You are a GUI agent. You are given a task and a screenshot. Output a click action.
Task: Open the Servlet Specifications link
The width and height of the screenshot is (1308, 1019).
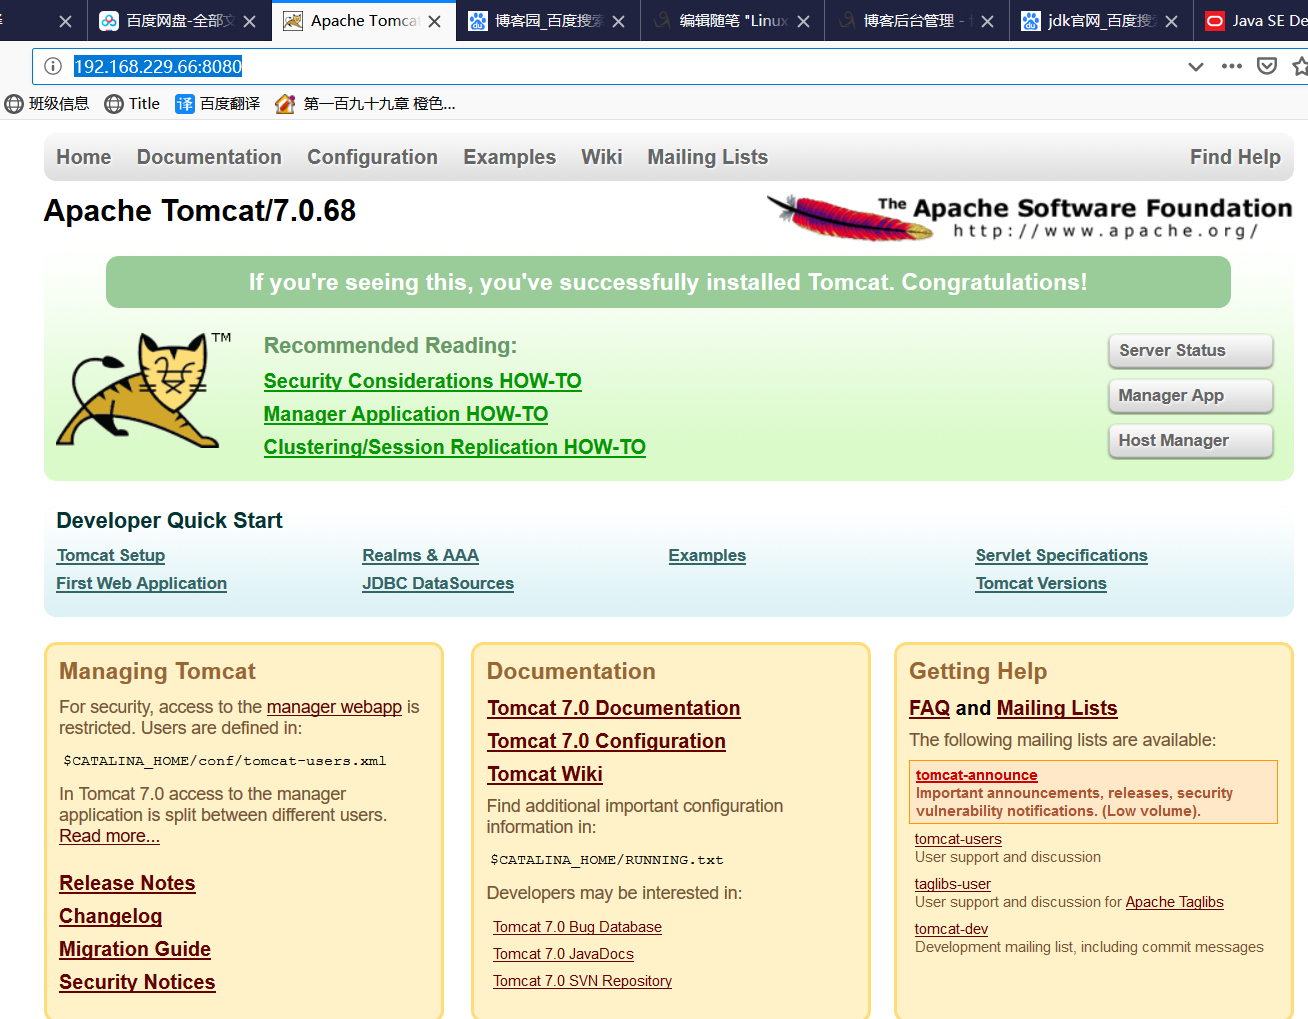(x=1062, y=555)
